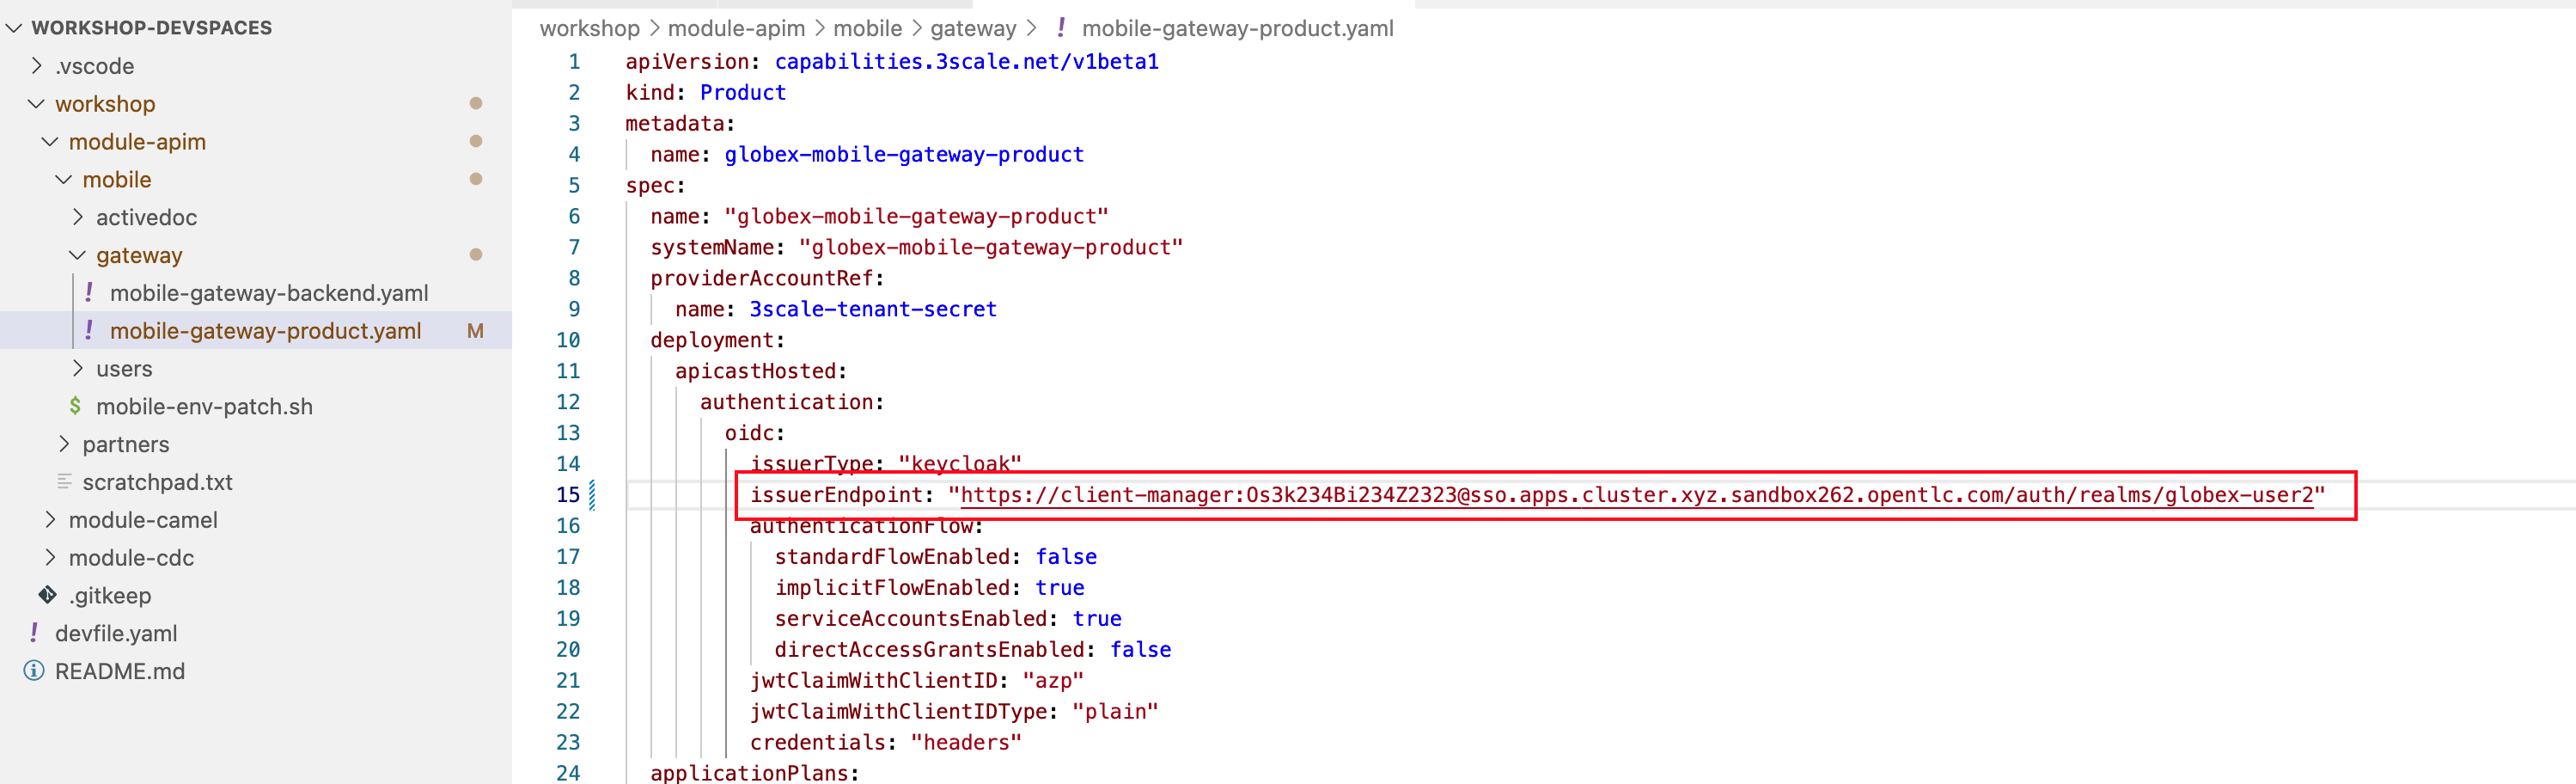Click jwtClaimWithClientID "azp" value
The height and width of the screenshot is (784, 2576).
(1053, 681)
